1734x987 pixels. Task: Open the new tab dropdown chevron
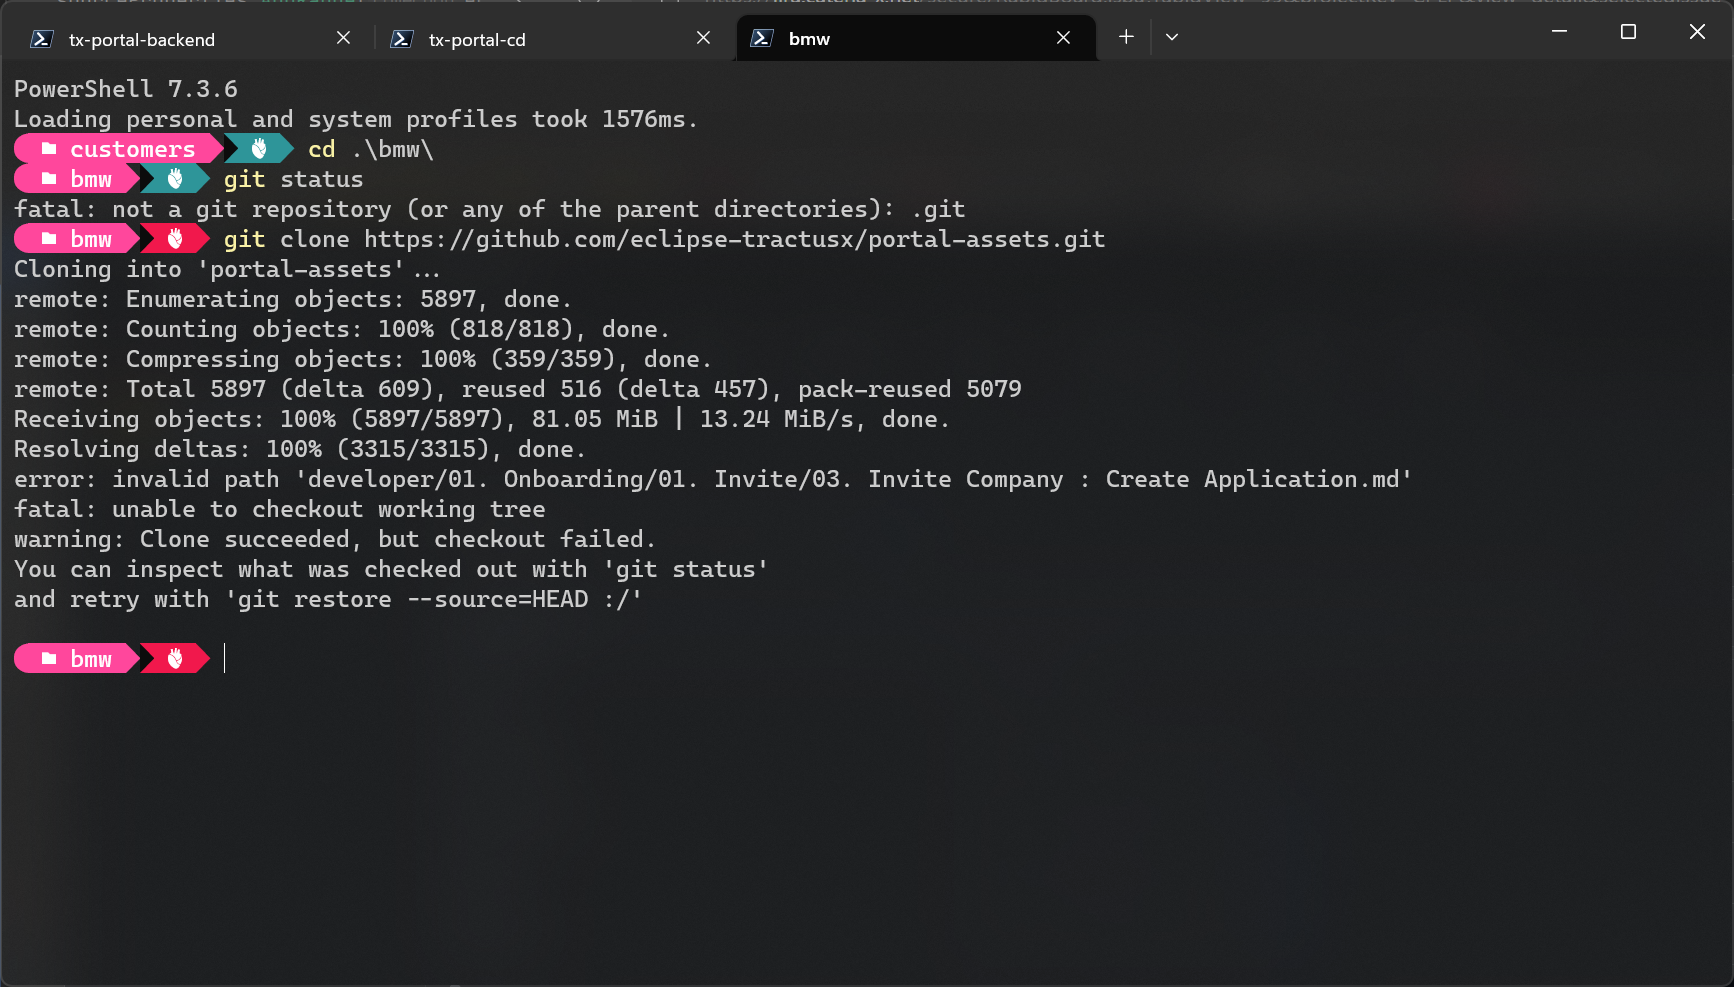[x=1171, y=37]
